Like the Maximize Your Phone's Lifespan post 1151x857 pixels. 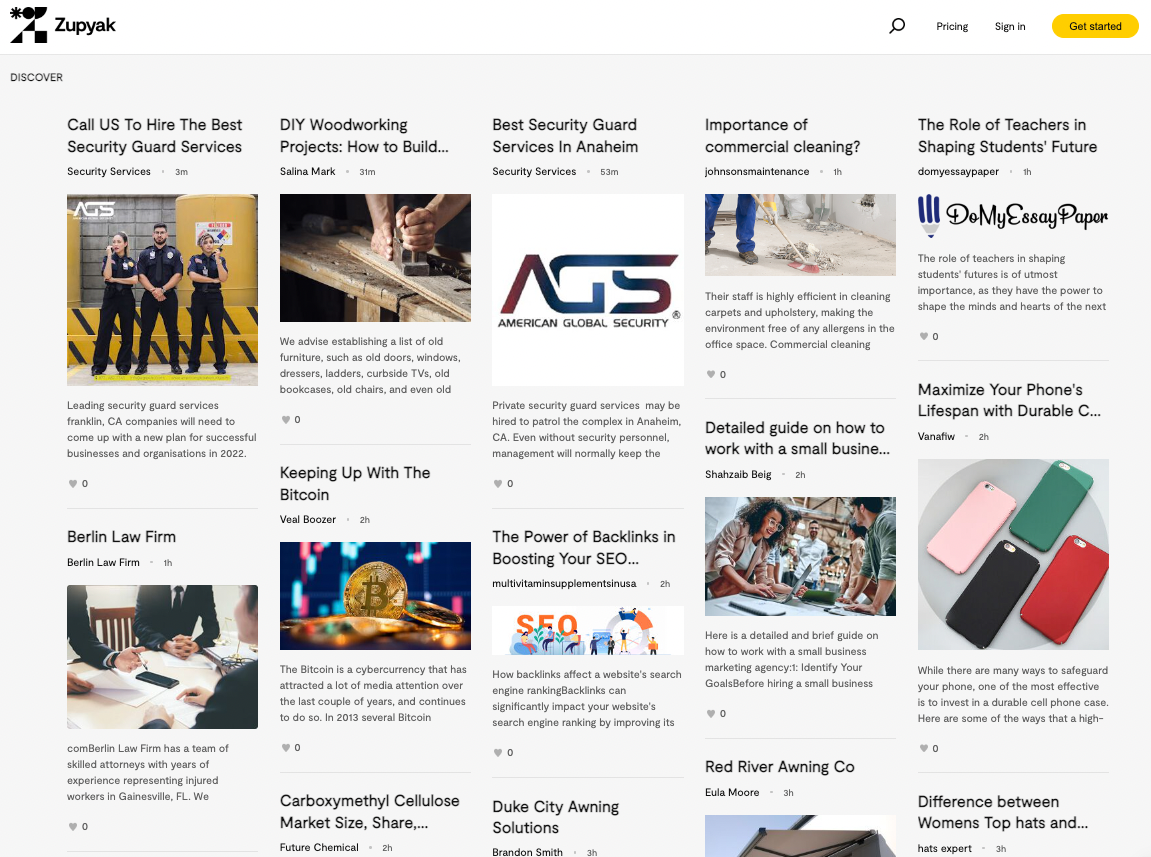point(923,748)
